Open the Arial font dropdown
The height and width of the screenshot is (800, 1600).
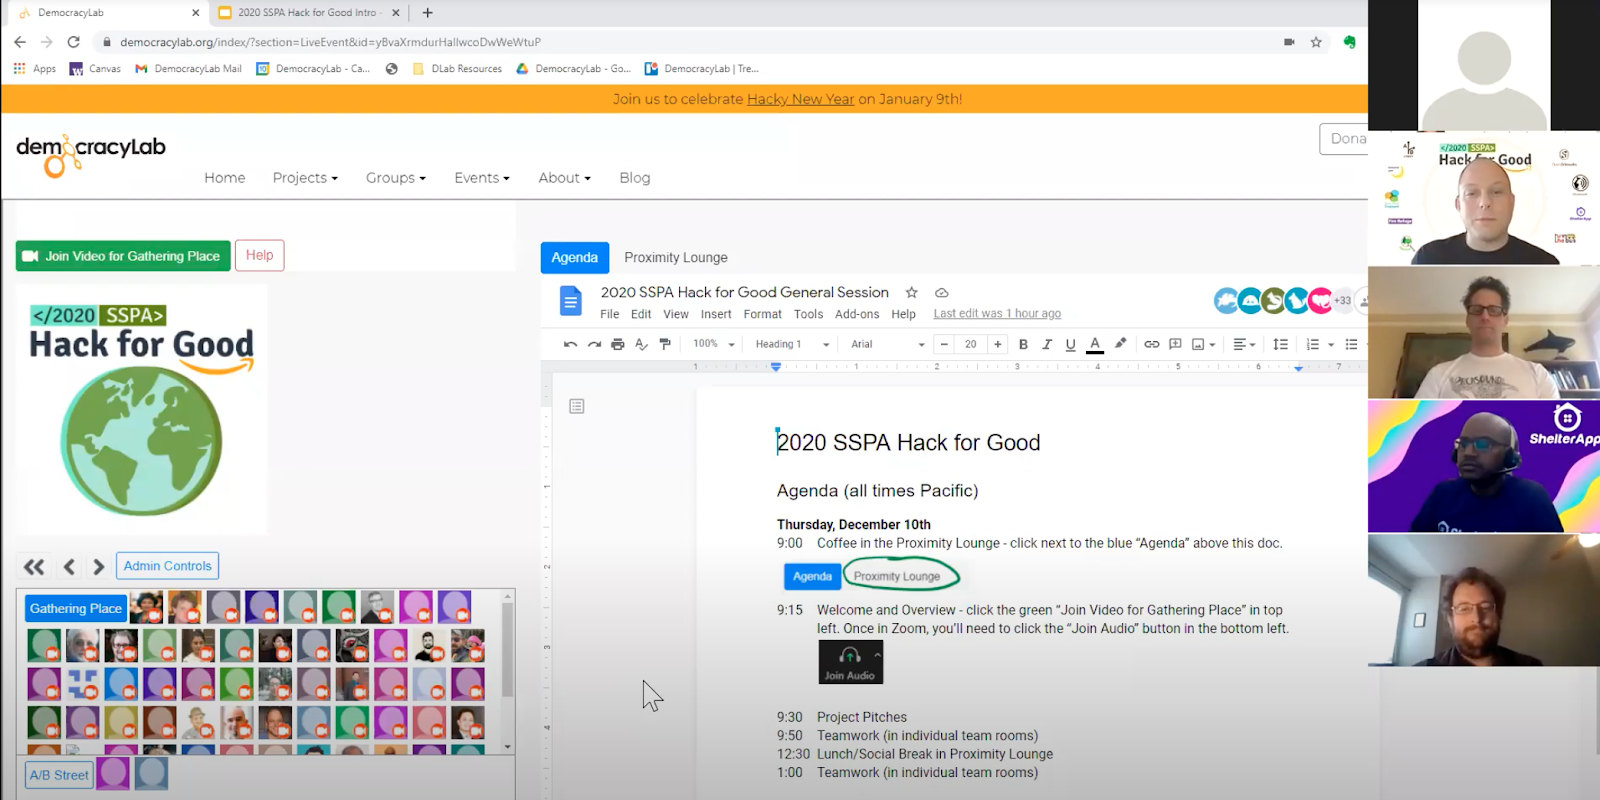click(x=888, y=344)
